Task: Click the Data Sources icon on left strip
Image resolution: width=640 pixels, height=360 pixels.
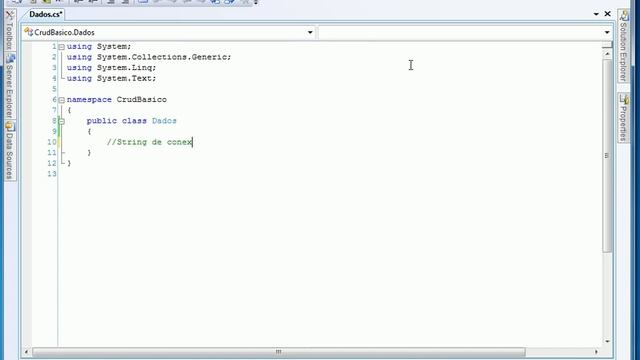Action: (x=10, y=127)
